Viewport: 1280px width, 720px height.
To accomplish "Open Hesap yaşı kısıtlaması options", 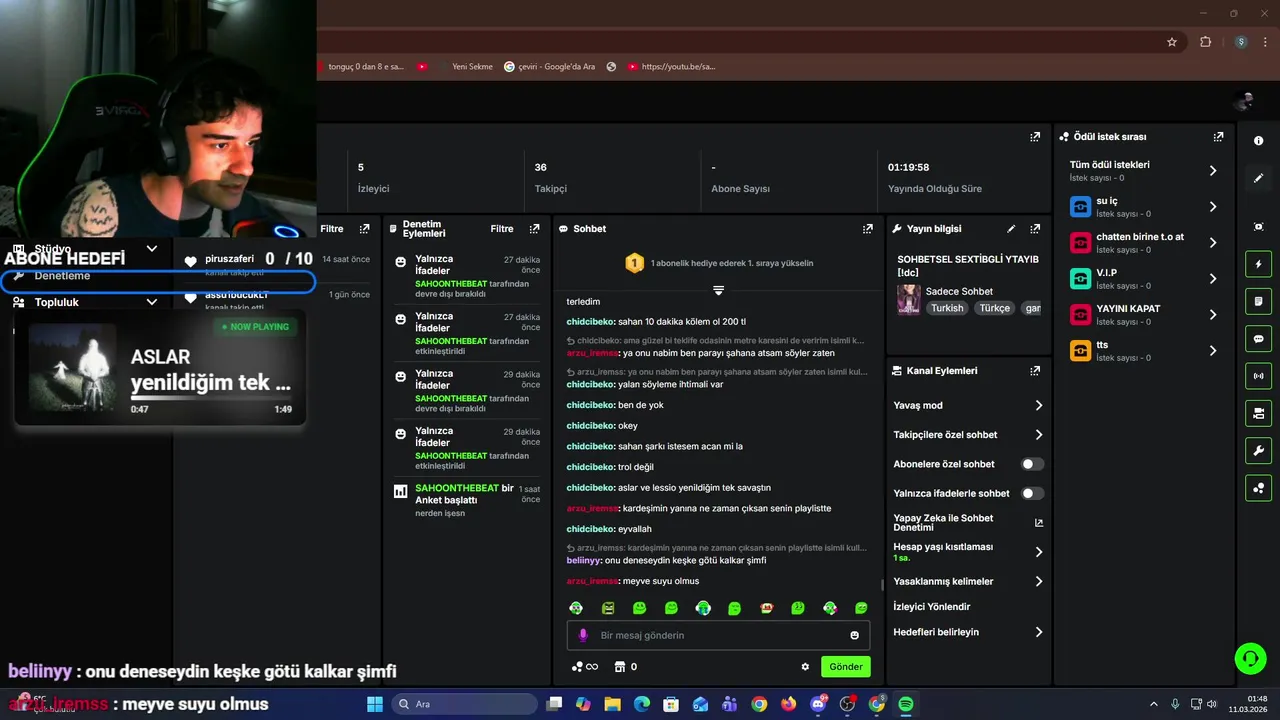I will [x=968, y=552].
